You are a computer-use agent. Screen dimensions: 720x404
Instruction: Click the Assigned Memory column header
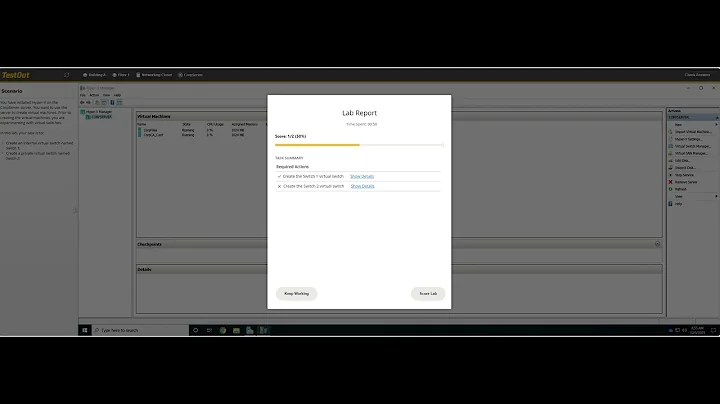[245, 124]
